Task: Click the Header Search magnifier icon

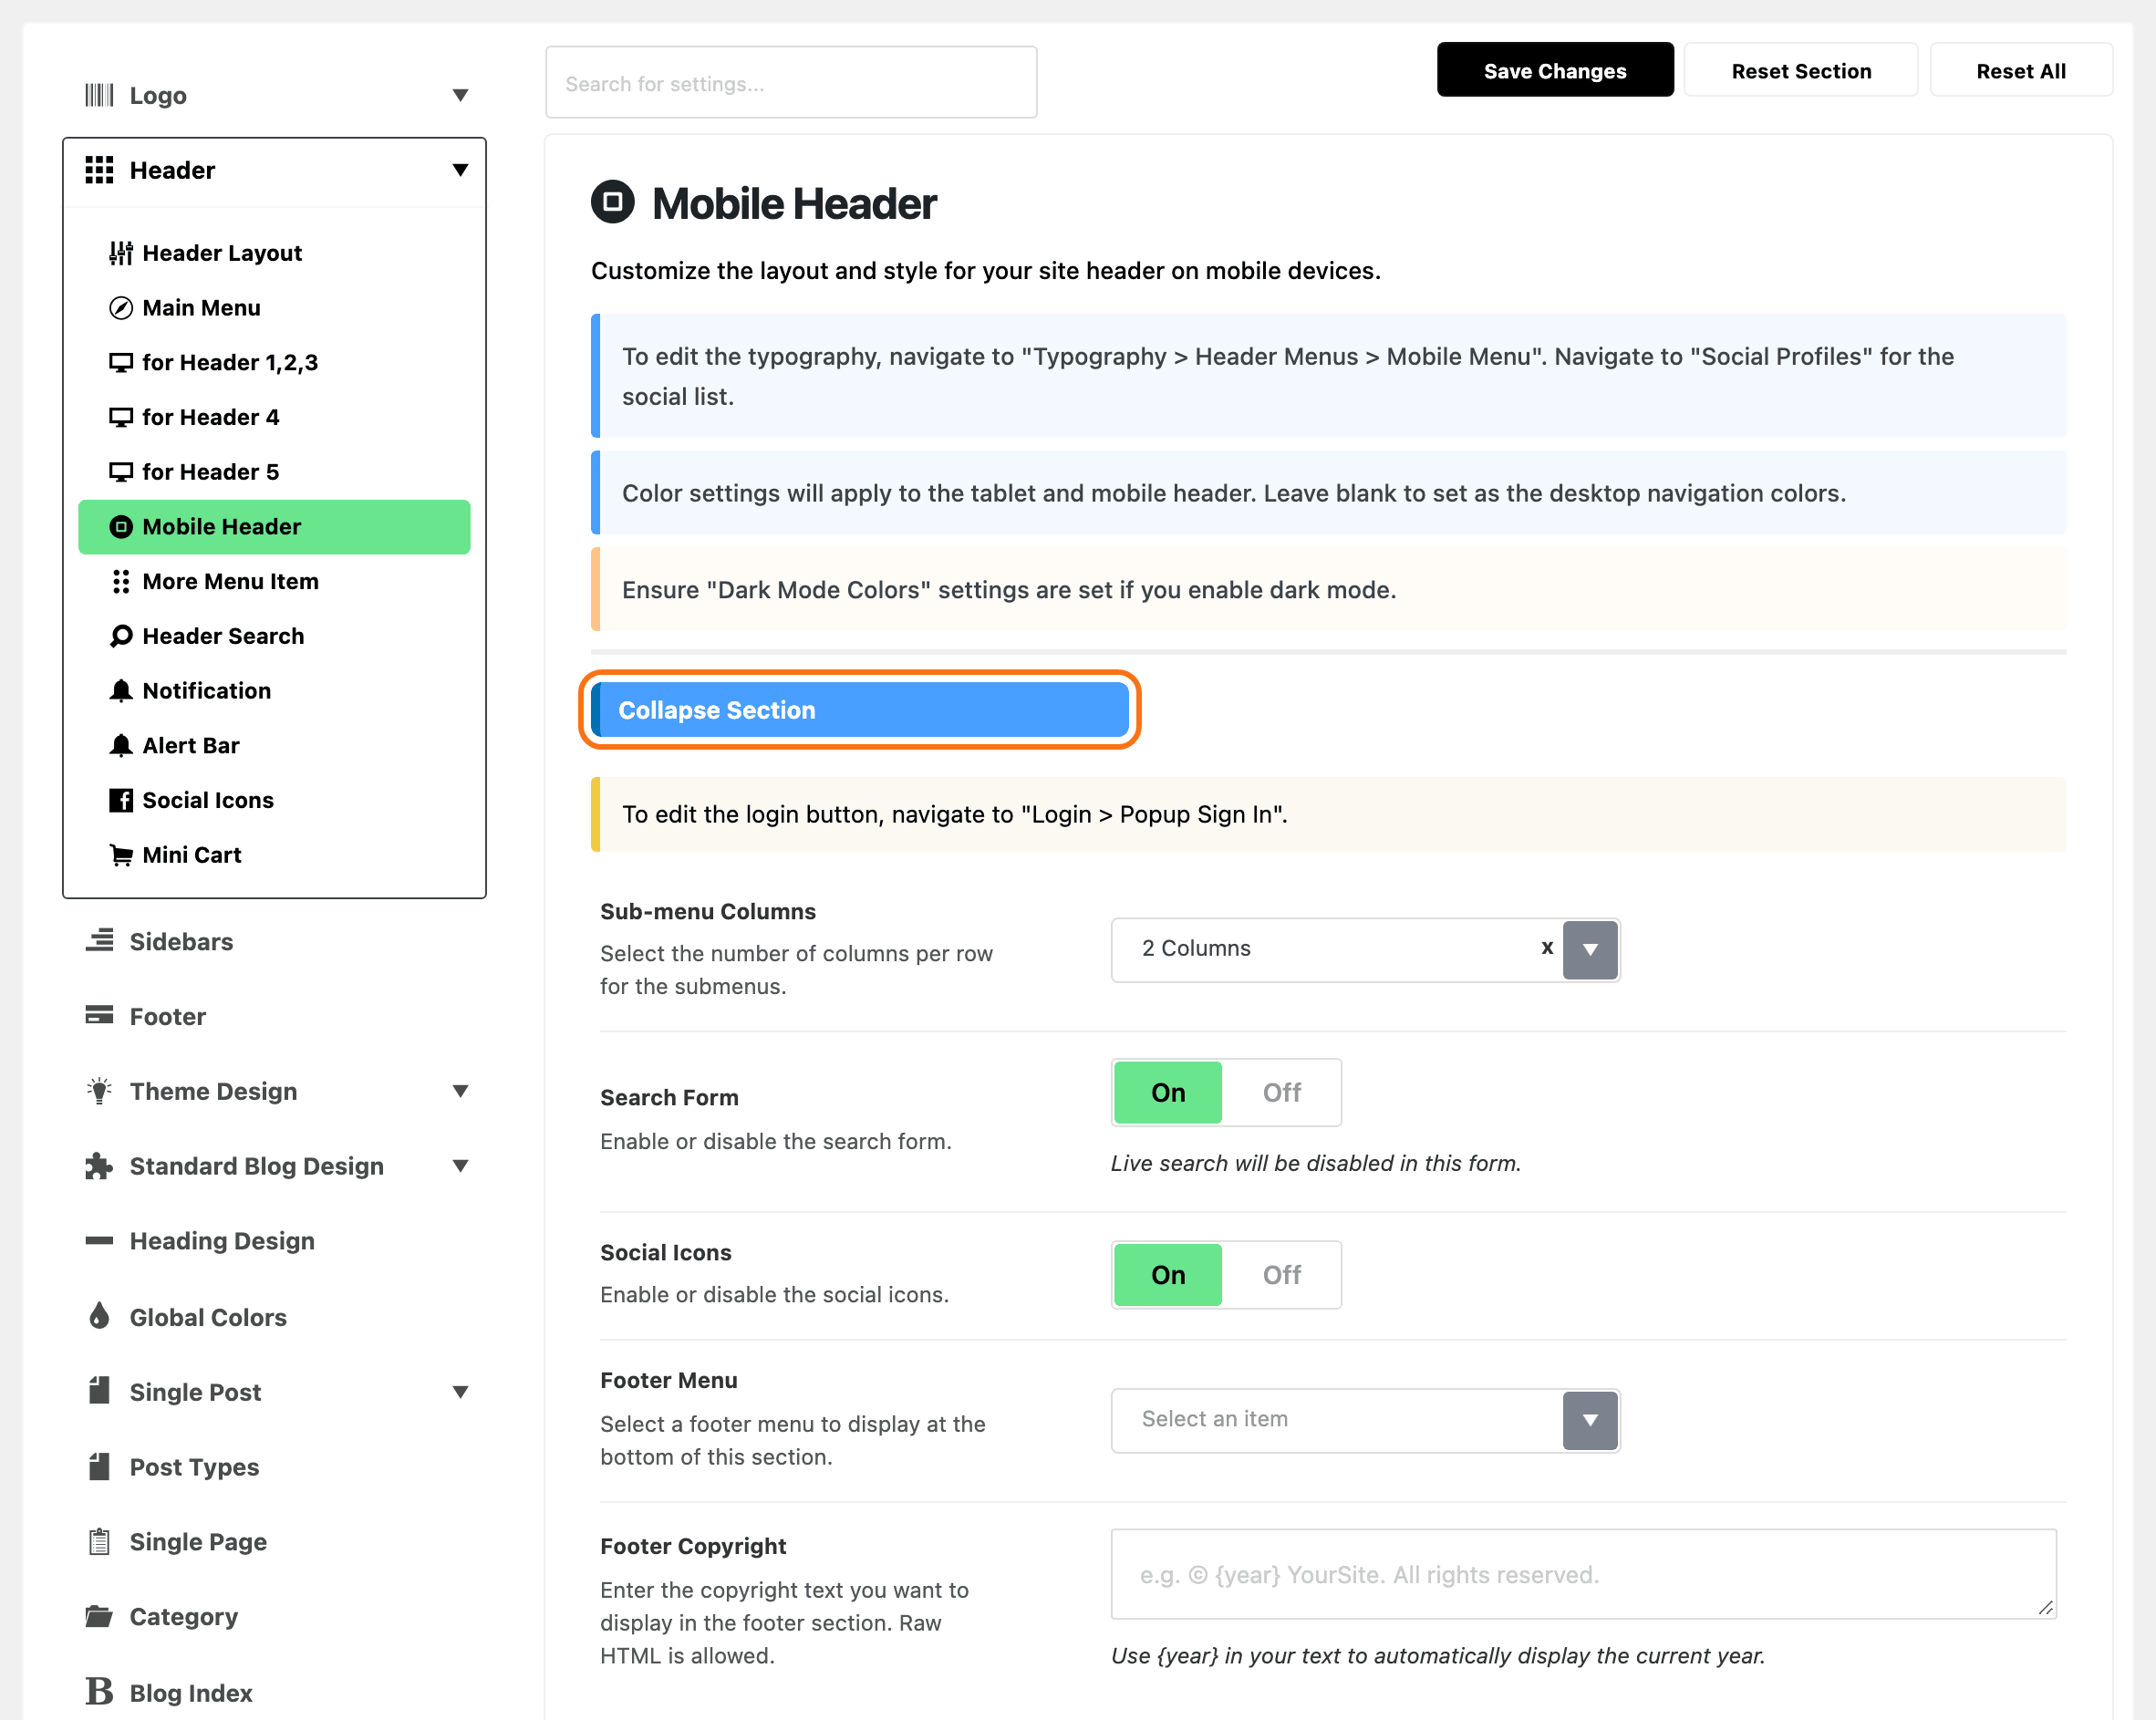Action: click(x=121, y=636)
